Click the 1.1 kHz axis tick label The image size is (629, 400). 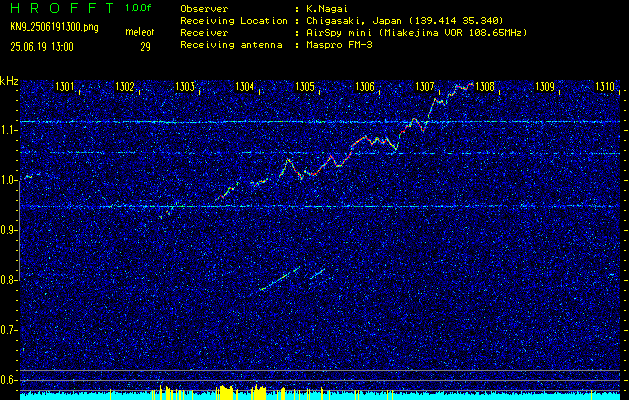(7, 130)
